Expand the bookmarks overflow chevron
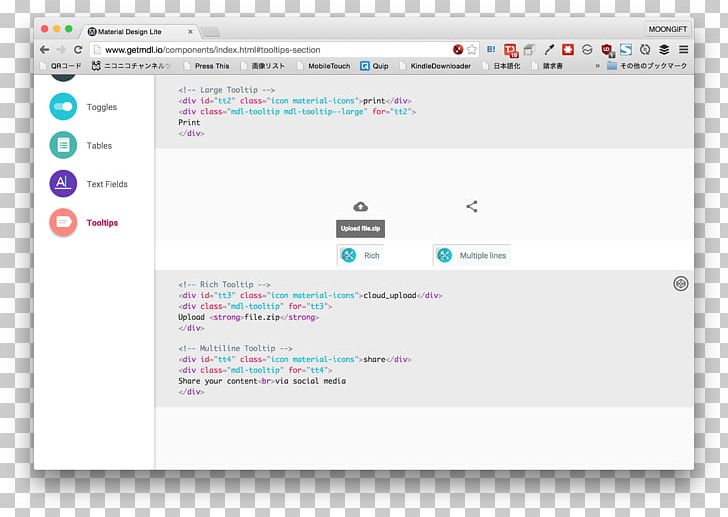The height and width of the screenshot is (517, 728). 598,66
